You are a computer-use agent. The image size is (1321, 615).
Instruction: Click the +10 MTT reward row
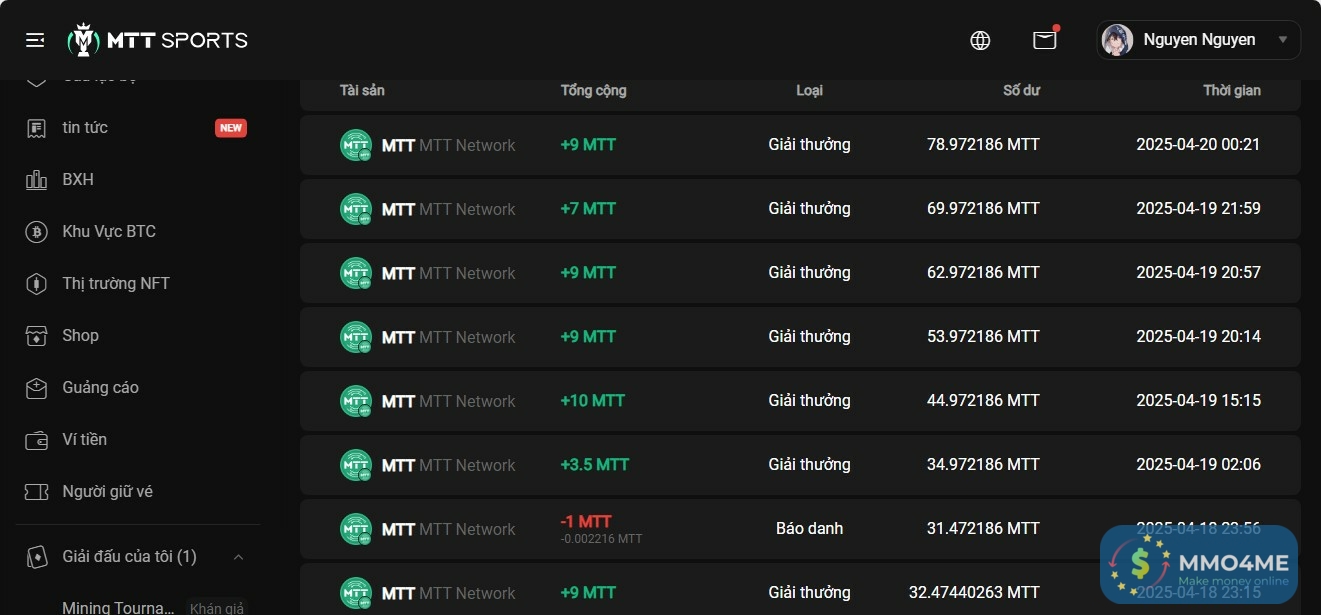click(x=800, y=401)
